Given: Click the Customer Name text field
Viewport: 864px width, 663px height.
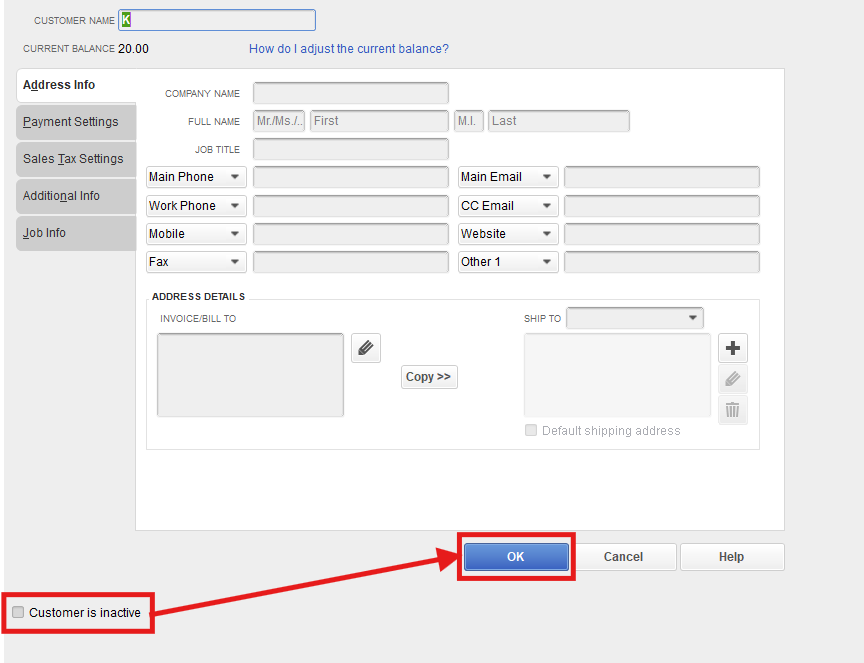Looking at the screenshot, I should 217,20.
